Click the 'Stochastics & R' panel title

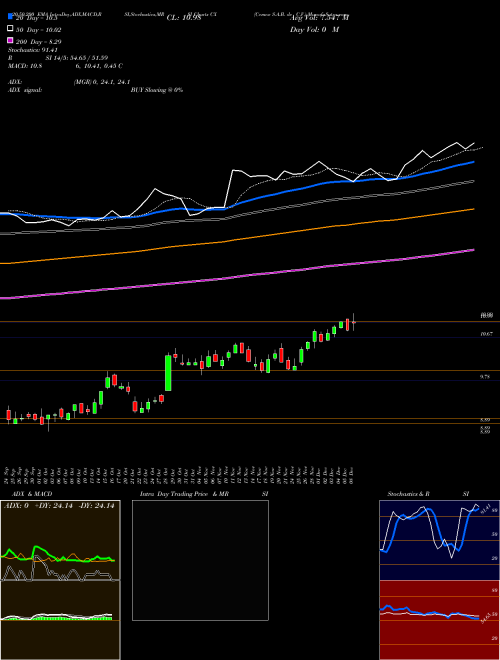point(408,494)
